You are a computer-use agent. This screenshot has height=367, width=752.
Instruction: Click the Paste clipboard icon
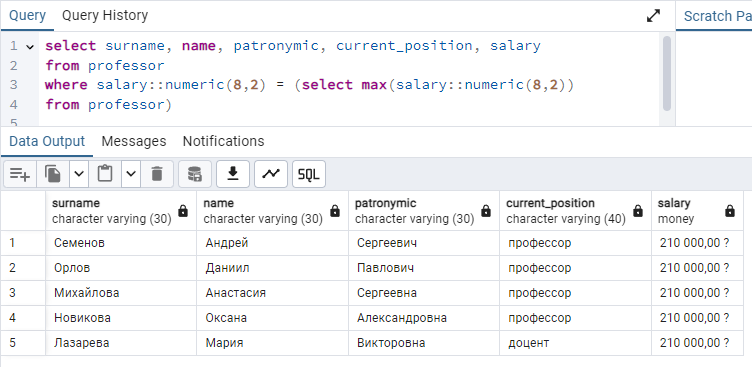(105, 174)
